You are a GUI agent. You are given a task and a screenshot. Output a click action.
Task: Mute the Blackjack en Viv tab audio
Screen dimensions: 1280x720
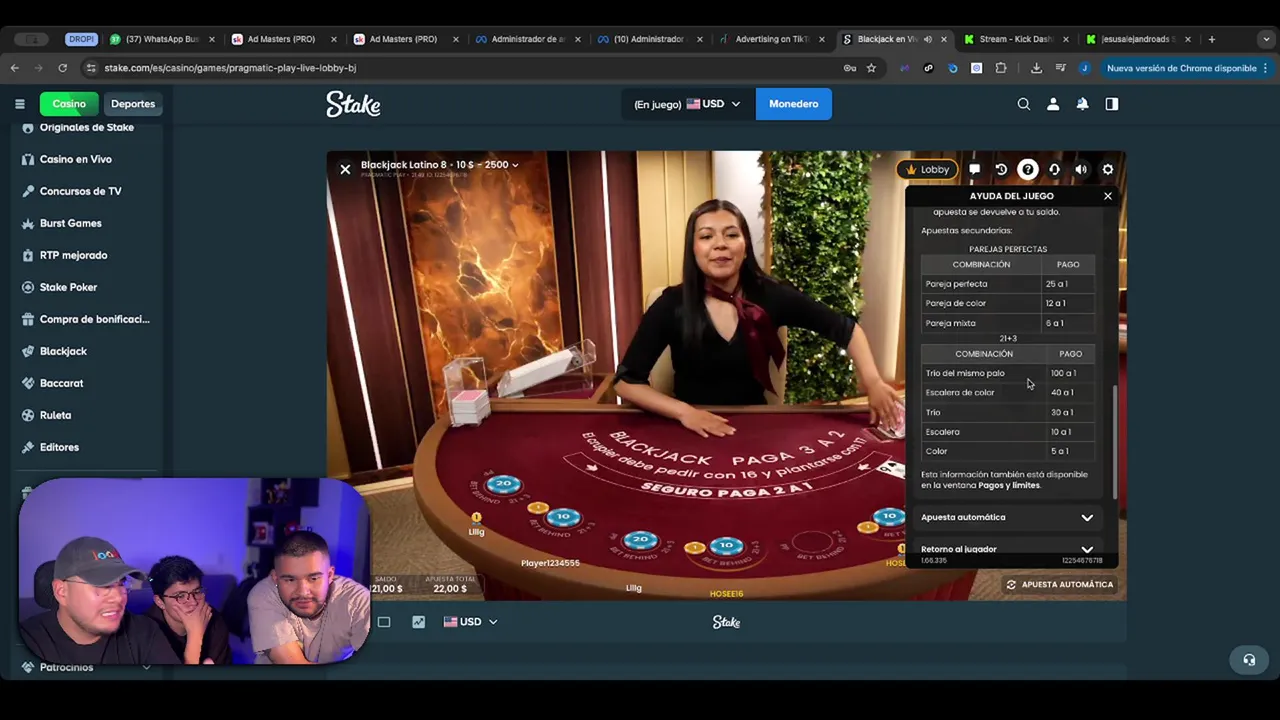click(927, 39)
